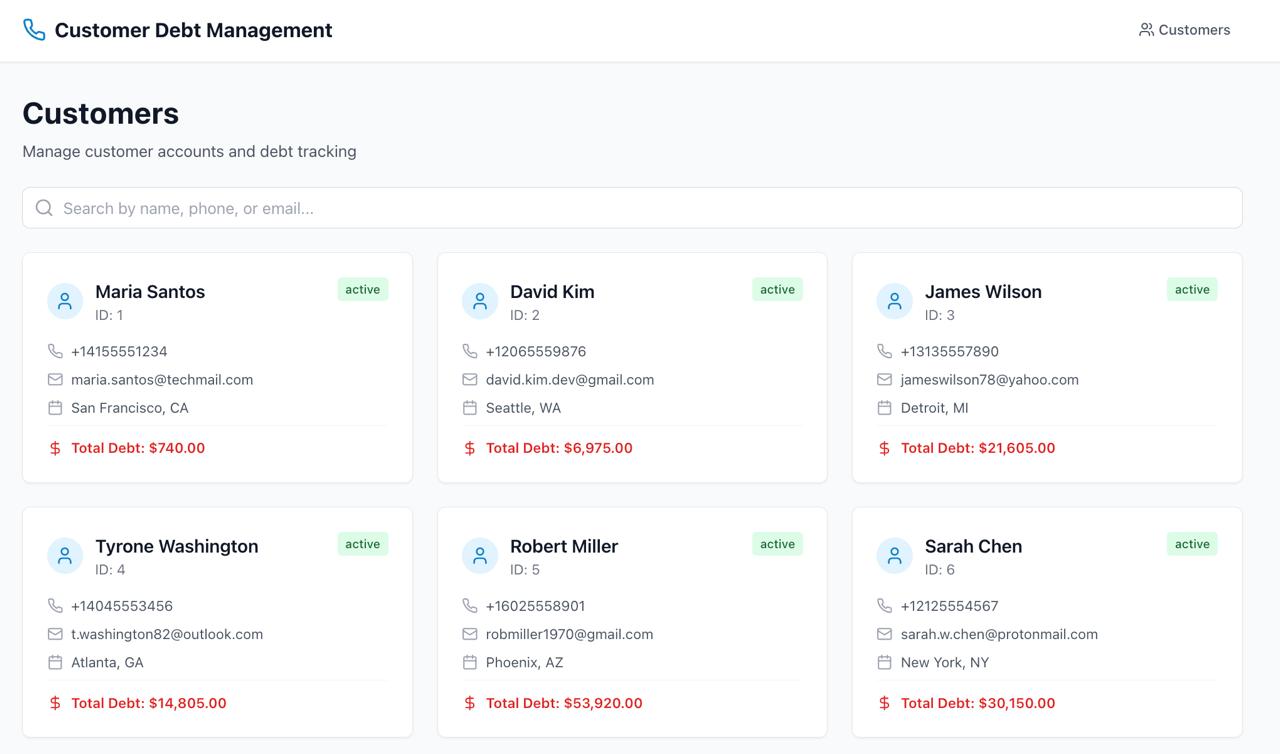Screen dimensions: 1280x754
Task: Click mail icon beside maria.santos@techmail.com
Action: click(x=55, y=379)
